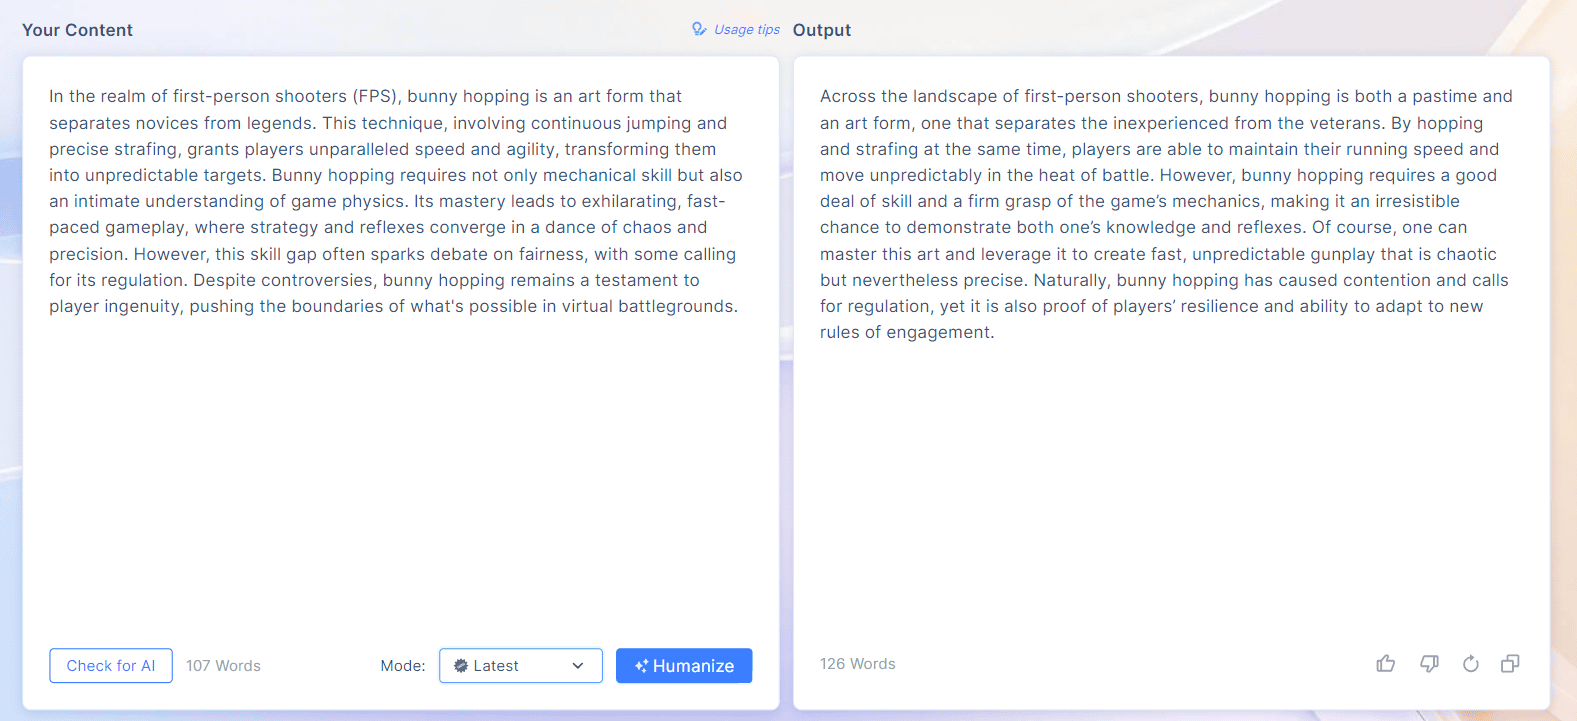1577x721 pixels.
Task: Click the lightbulb icon beside Usage tips
Action: point(699,30)
